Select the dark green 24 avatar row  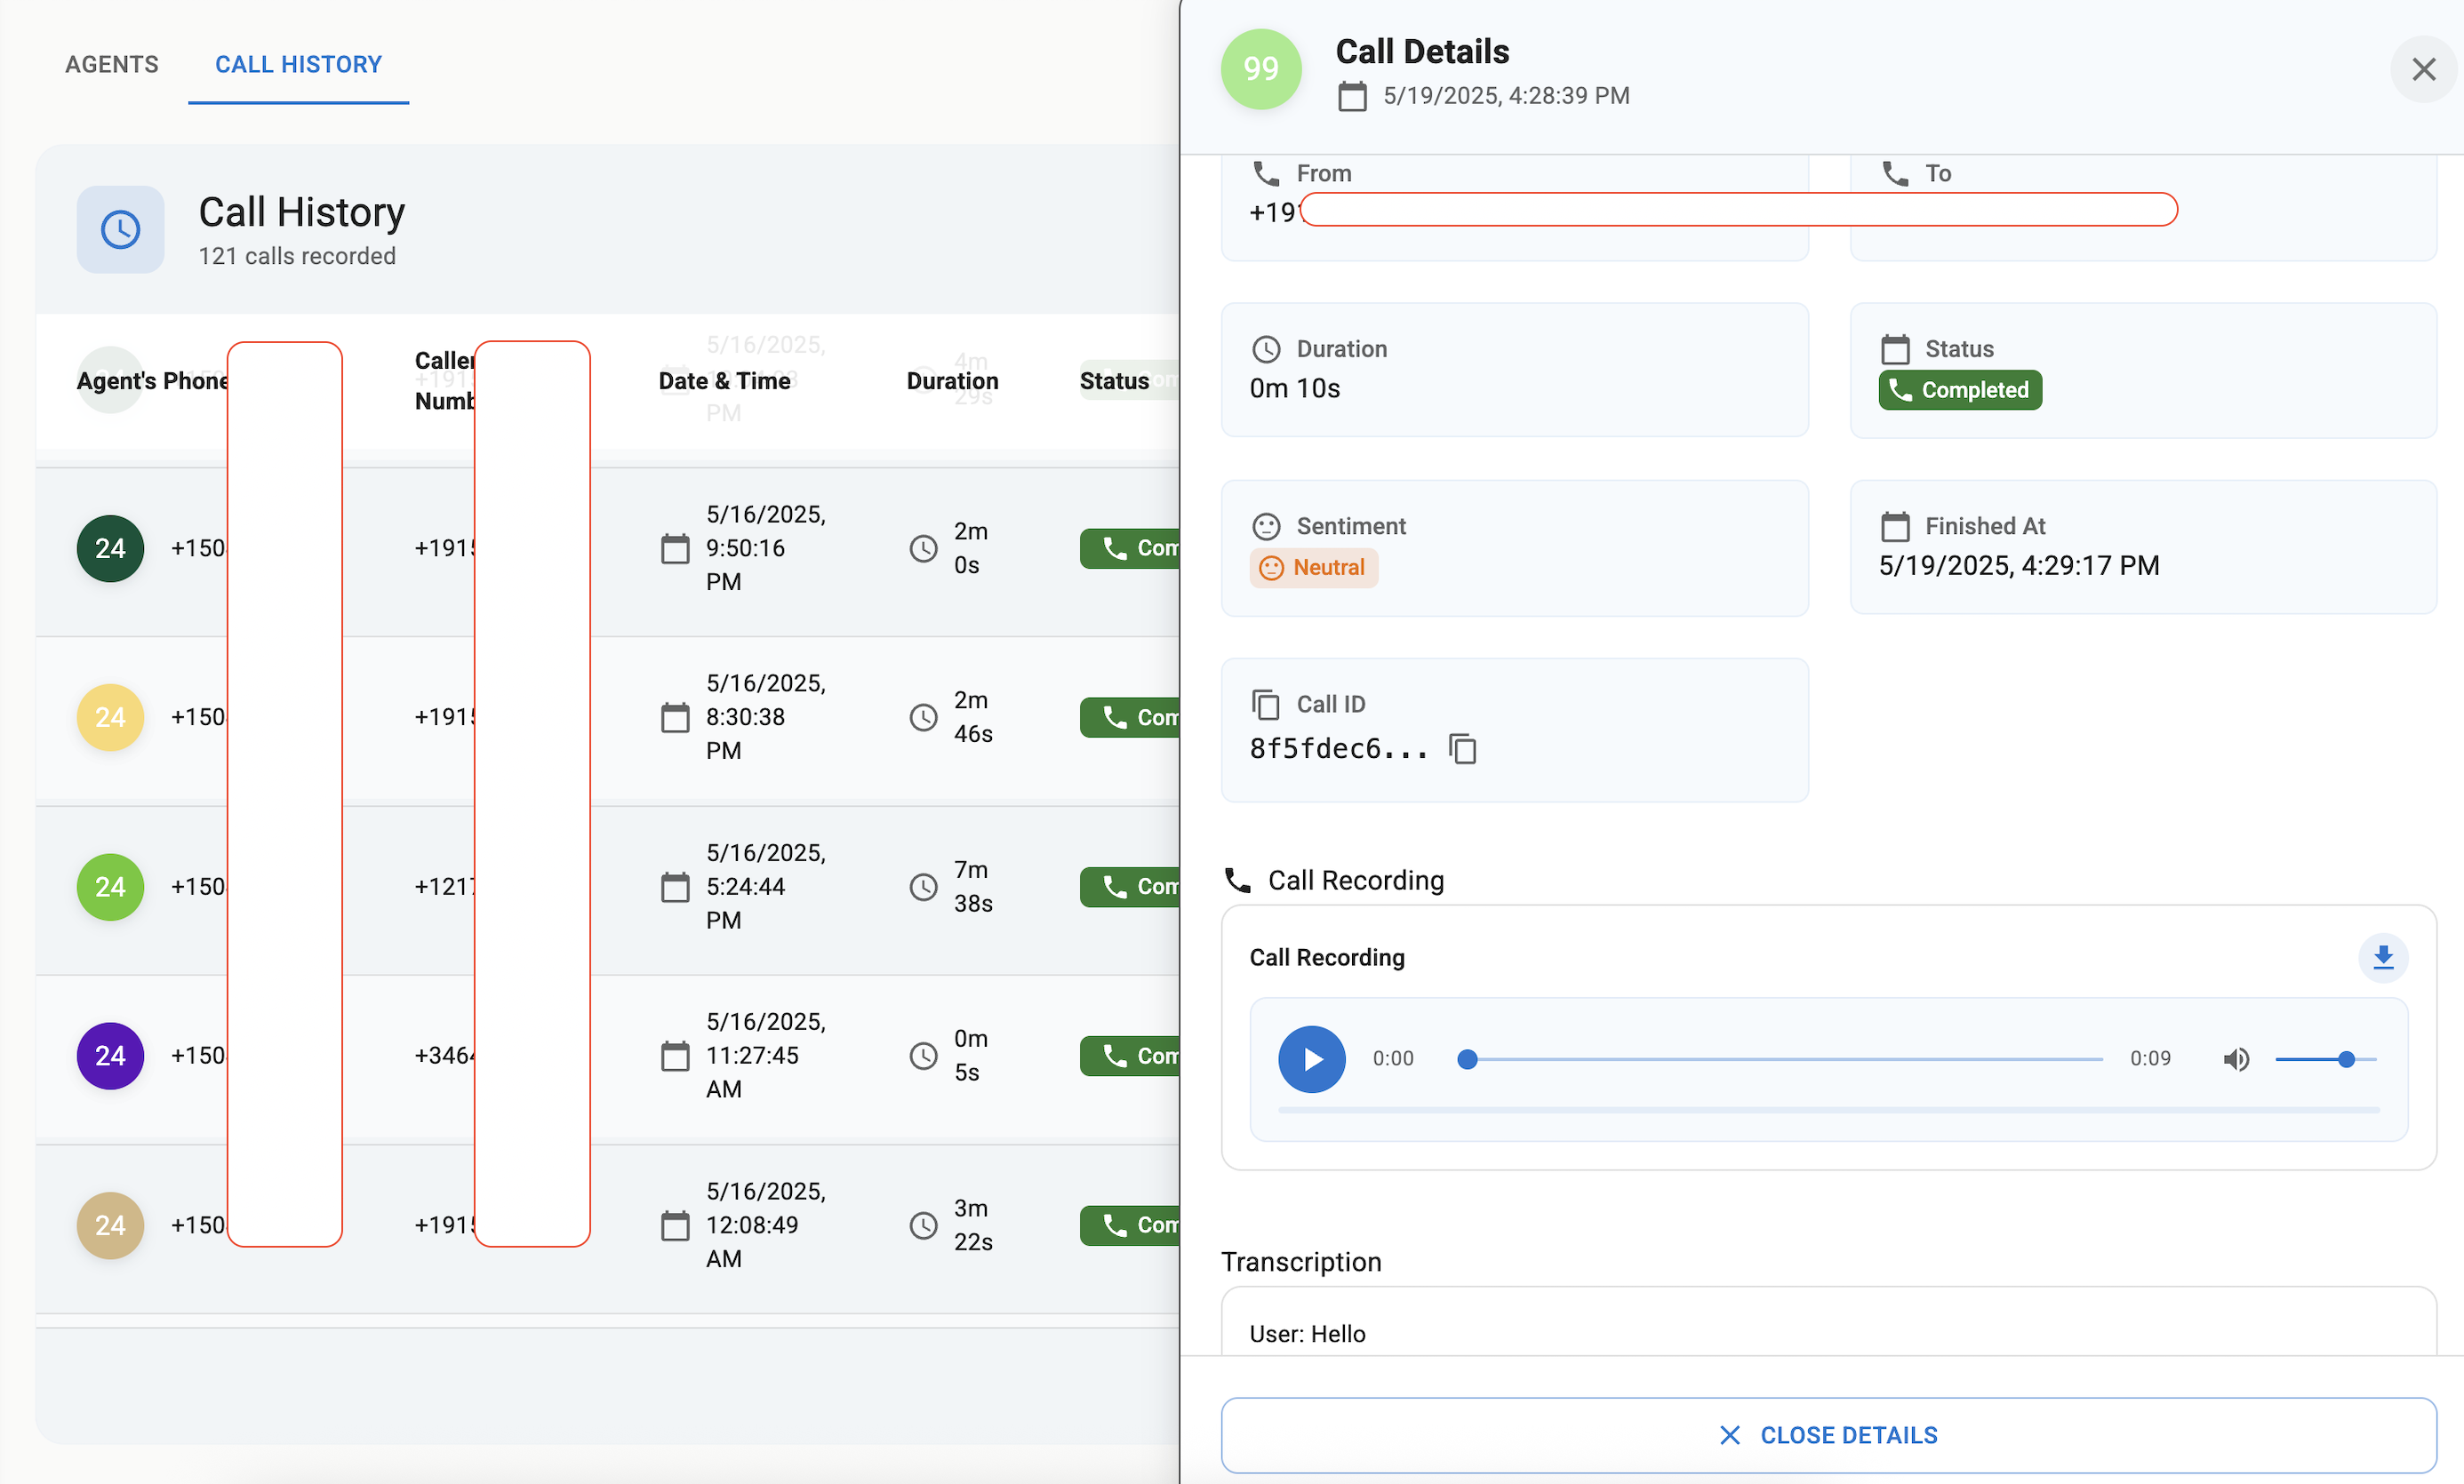tap(110, 549)
